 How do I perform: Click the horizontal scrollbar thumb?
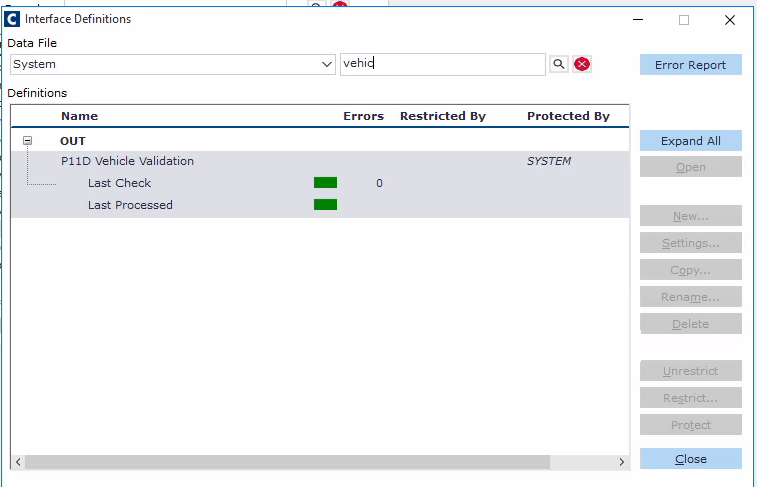[x=287, y=462]
